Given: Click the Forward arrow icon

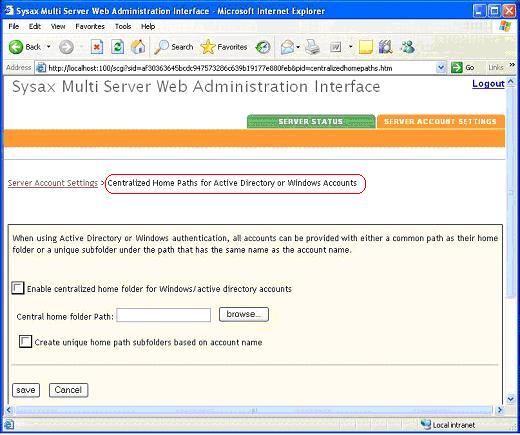Looking at the screenshot, I should tap(66, 47).
